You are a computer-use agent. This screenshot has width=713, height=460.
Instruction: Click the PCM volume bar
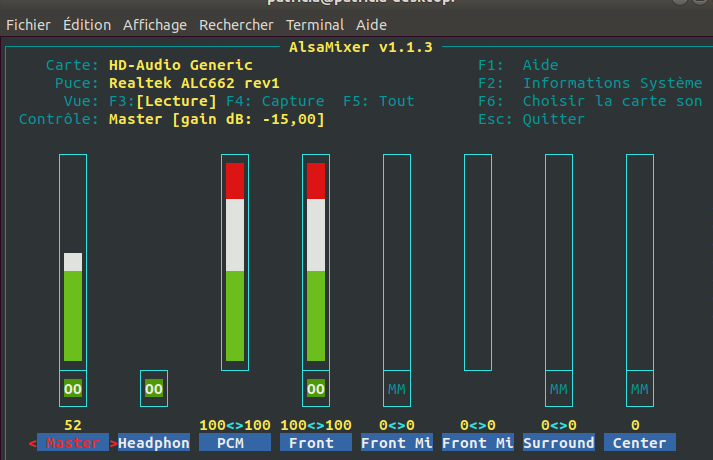click(235, 262)
